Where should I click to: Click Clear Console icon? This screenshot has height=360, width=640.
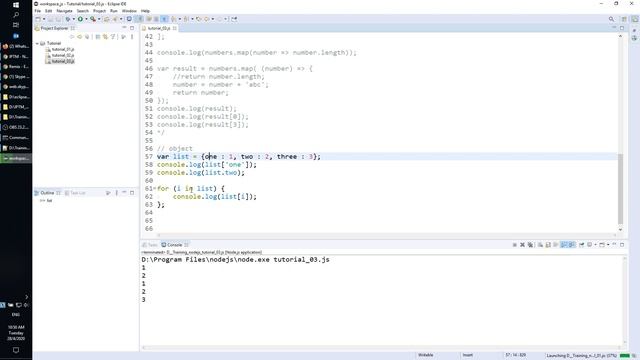[x=540, y=245]
